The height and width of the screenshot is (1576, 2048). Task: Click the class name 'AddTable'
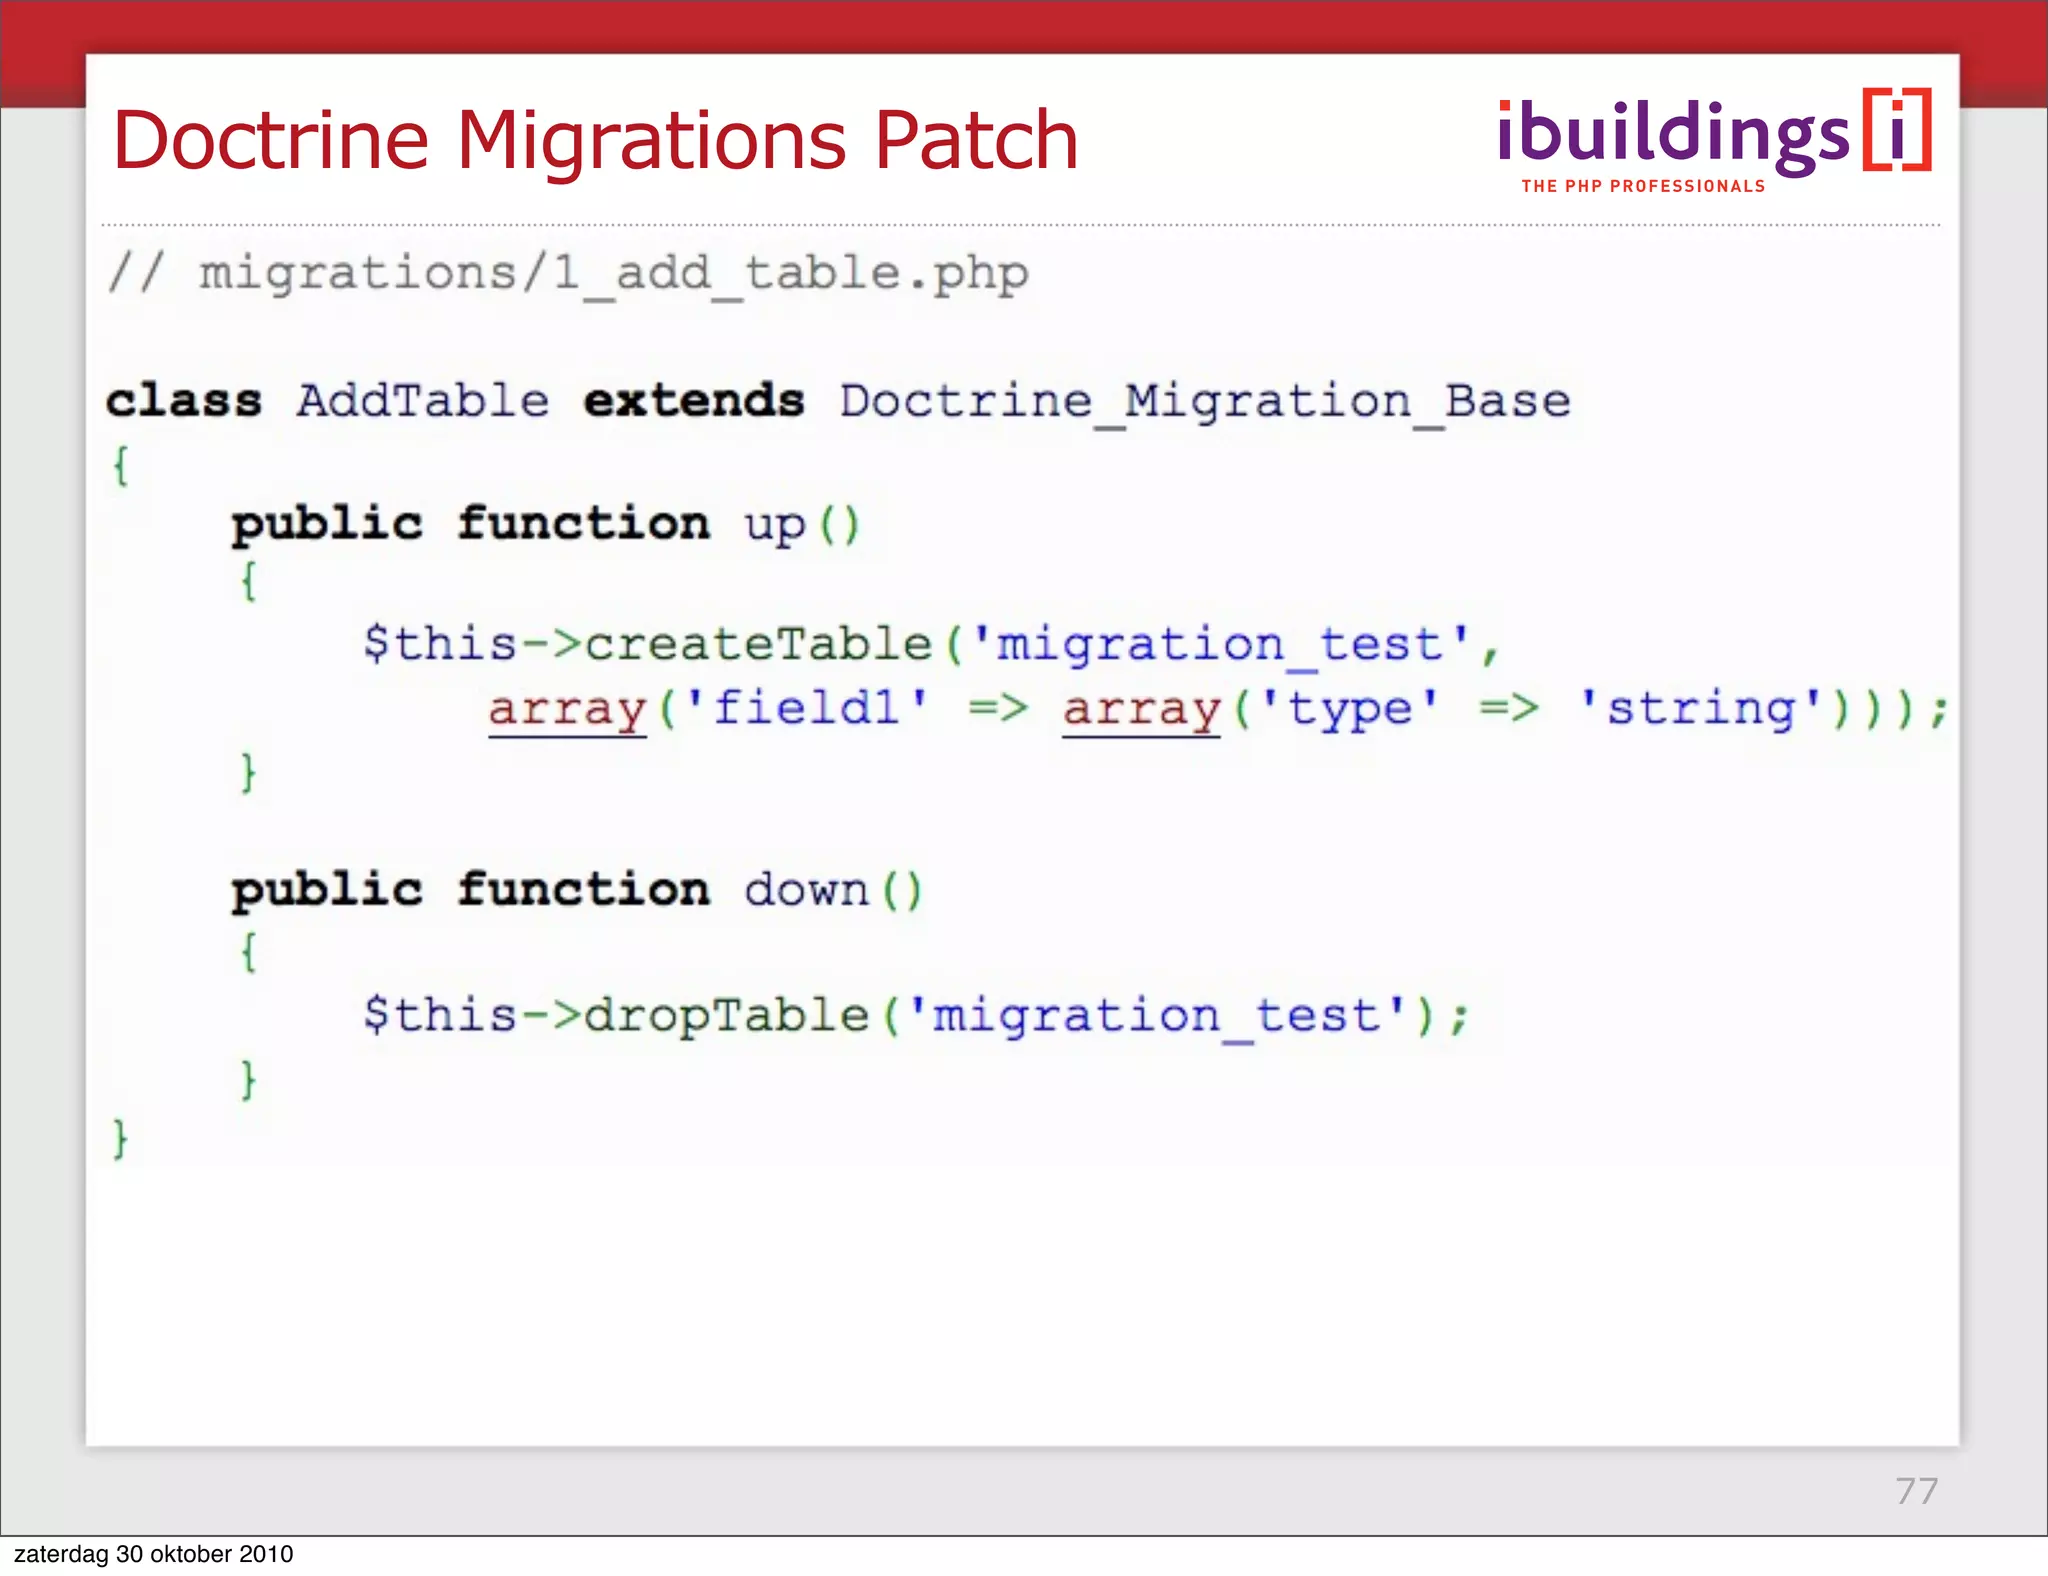pyautogui.click(x=422, y=401)
